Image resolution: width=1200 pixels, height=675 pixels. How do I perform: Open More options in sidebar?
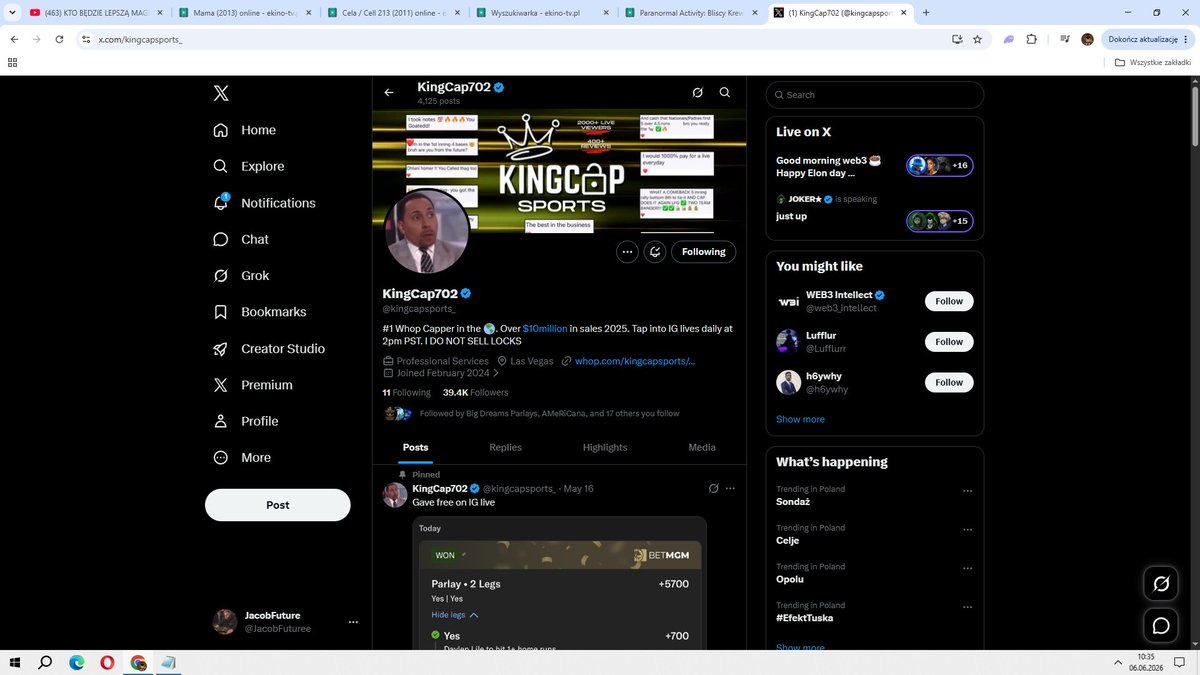tap(243, 457)
